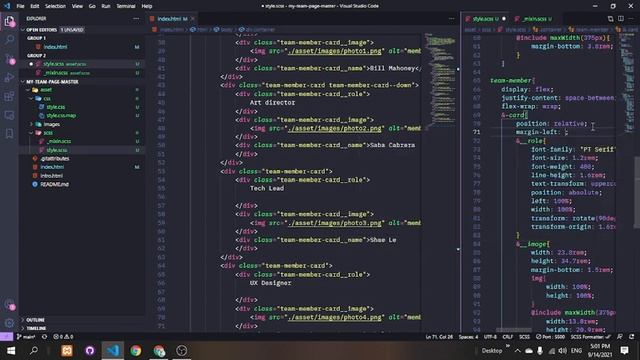Collapse MY-TEAM-PAGE-MASTER folder section
Viewport: 640px width, 360px height.
pos(23,82)
